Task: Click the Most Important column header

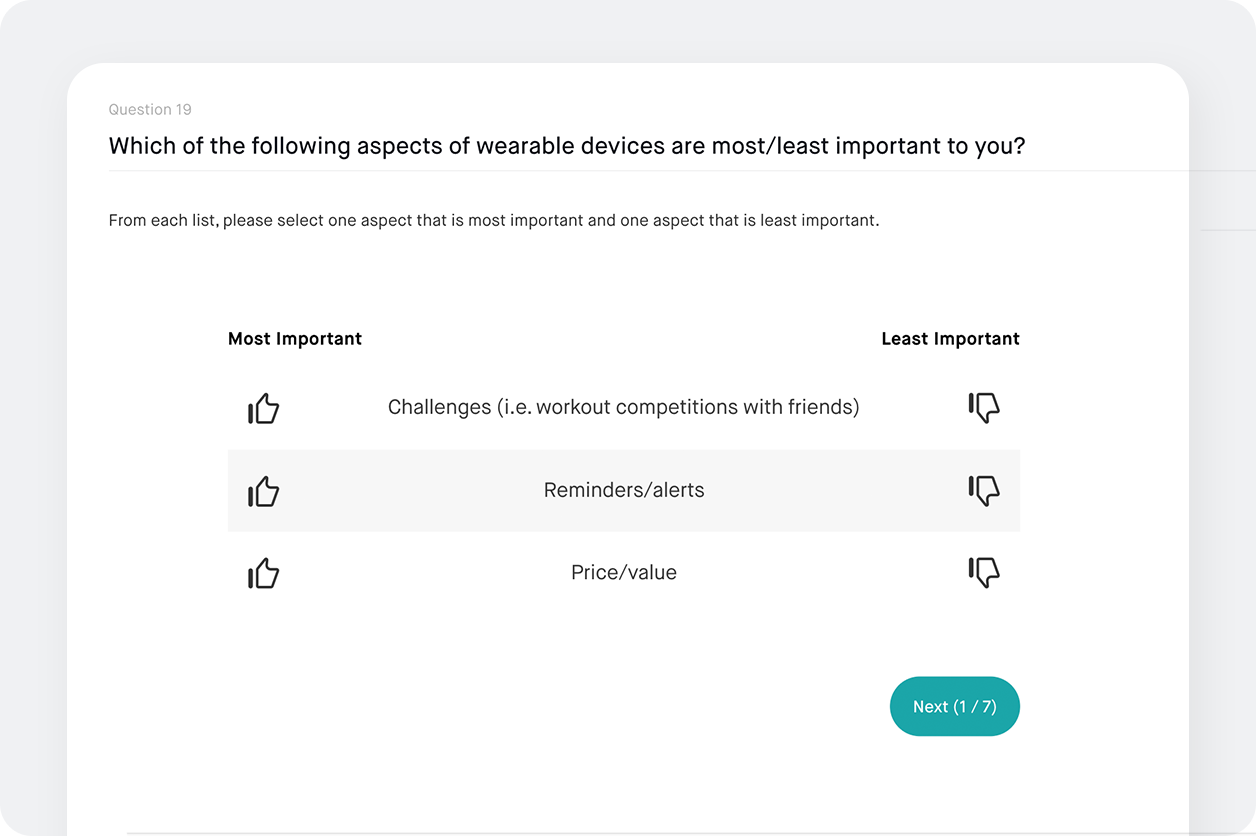Action: pos(295,339)
